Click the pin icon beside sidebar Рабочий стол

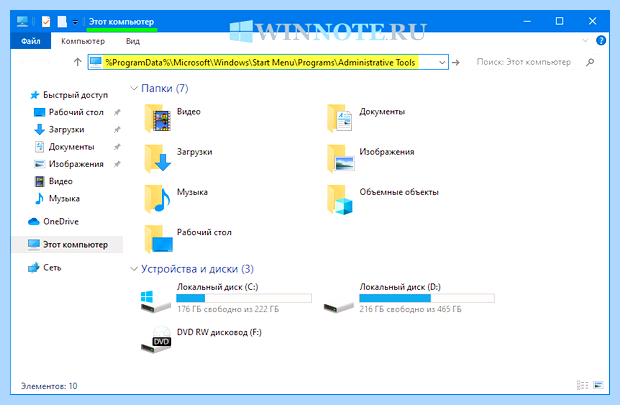point(117,112)
